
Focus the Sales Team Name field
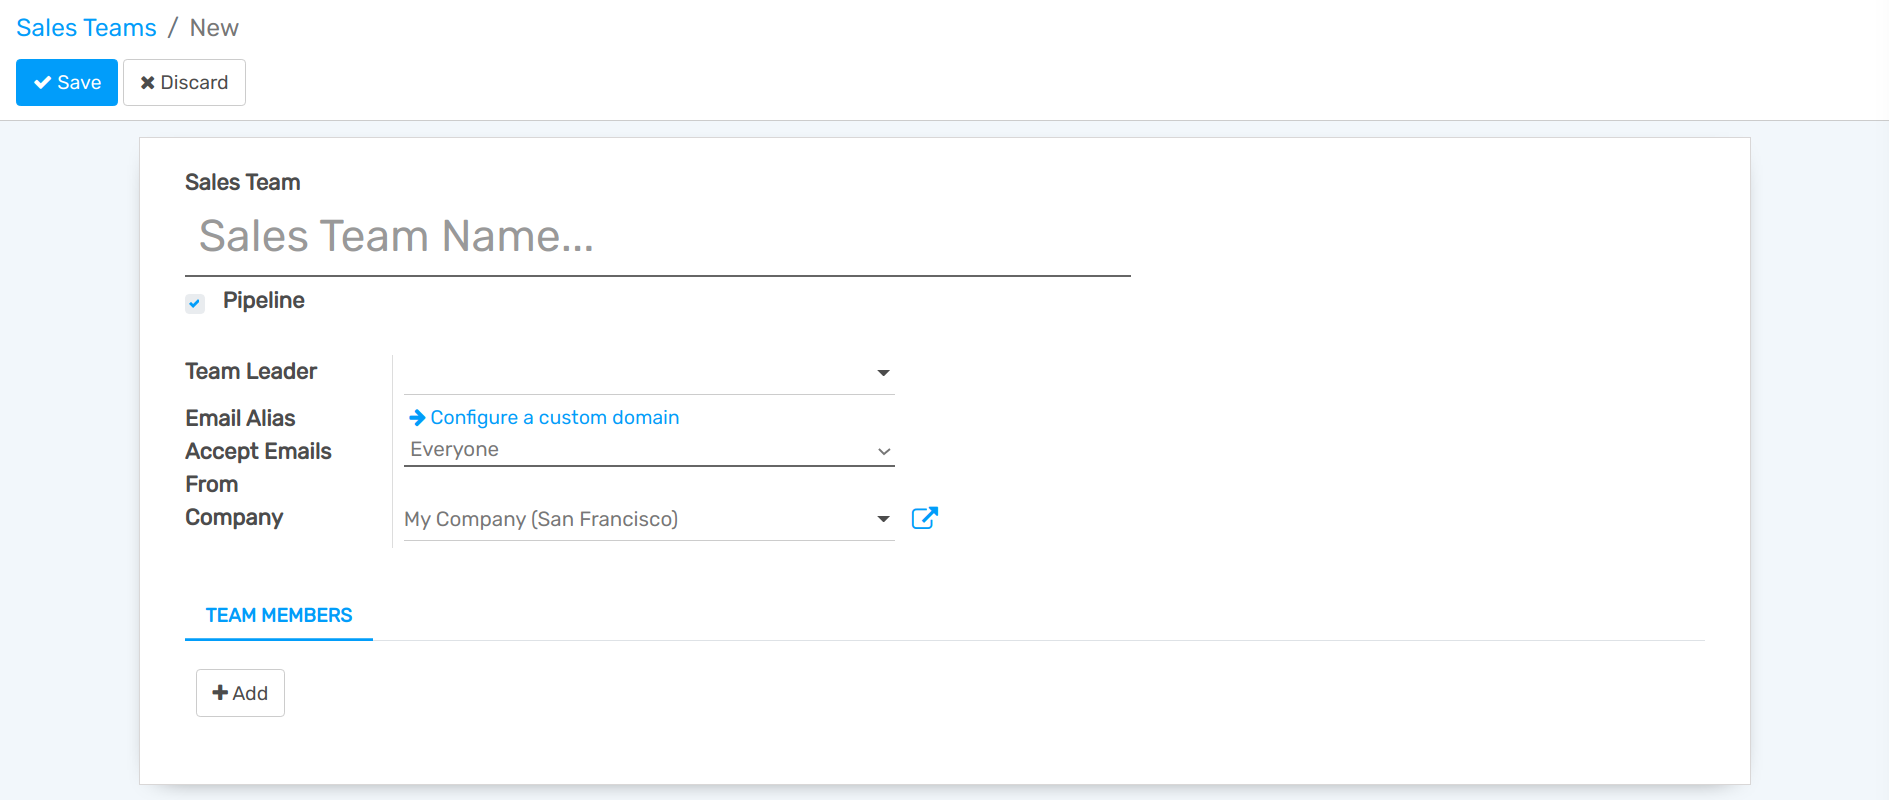click(657, 237)
